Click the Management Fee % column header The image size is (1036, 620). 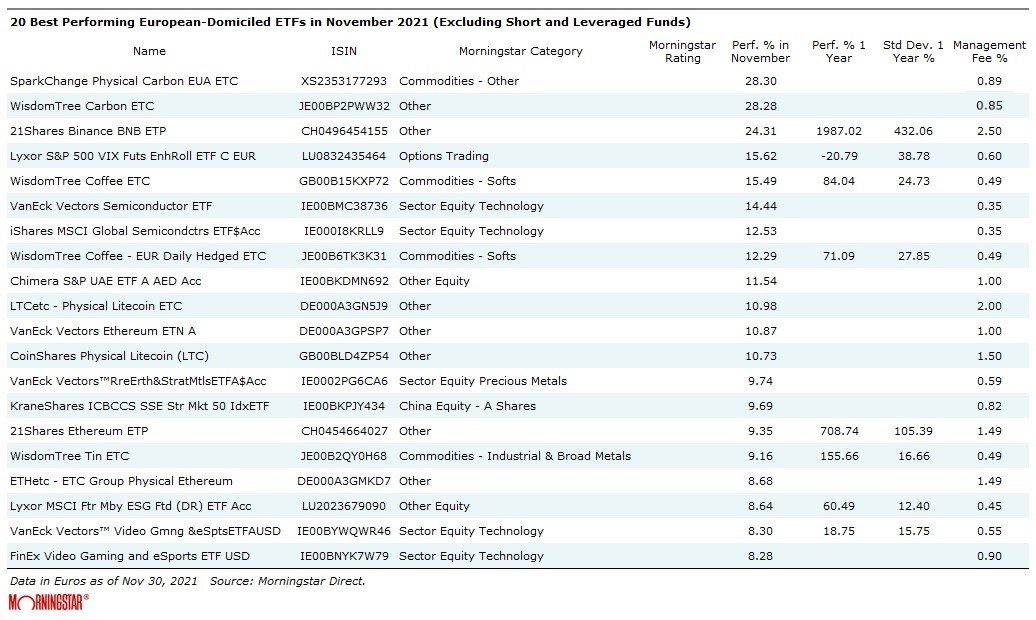click(x=989, y=51)
